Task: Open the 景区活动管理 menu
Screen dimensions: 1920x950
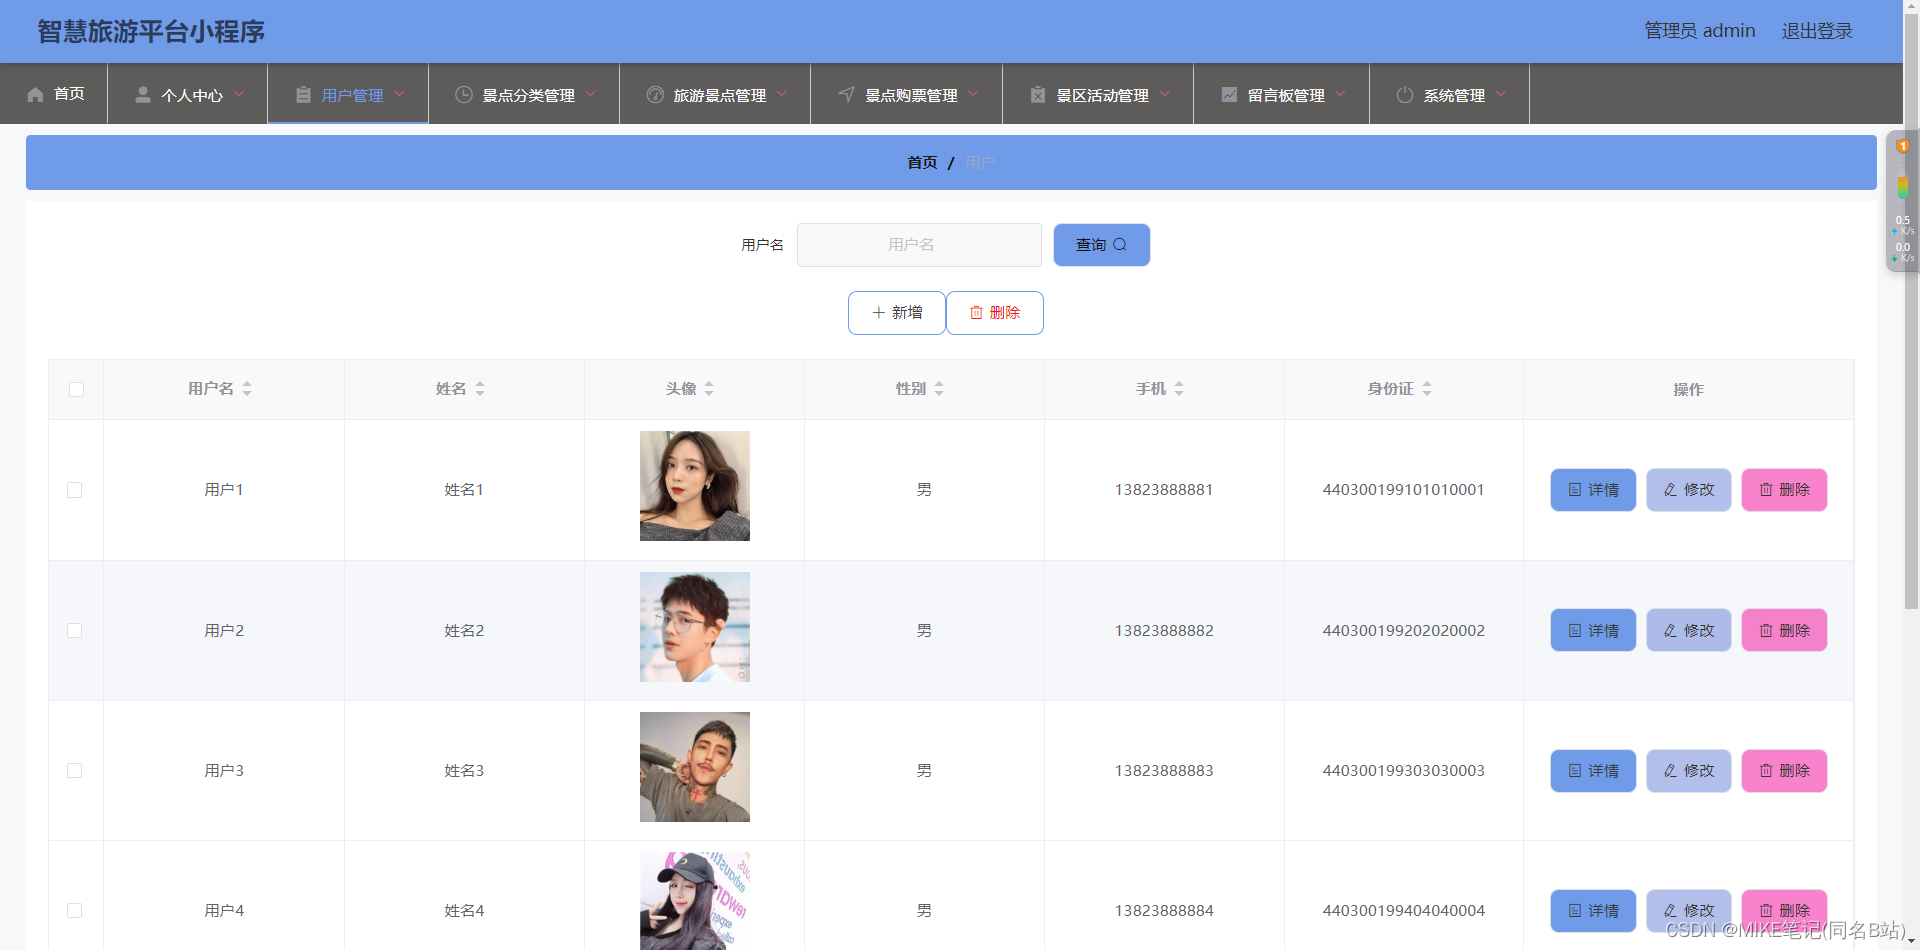Action: [1098, 94]
